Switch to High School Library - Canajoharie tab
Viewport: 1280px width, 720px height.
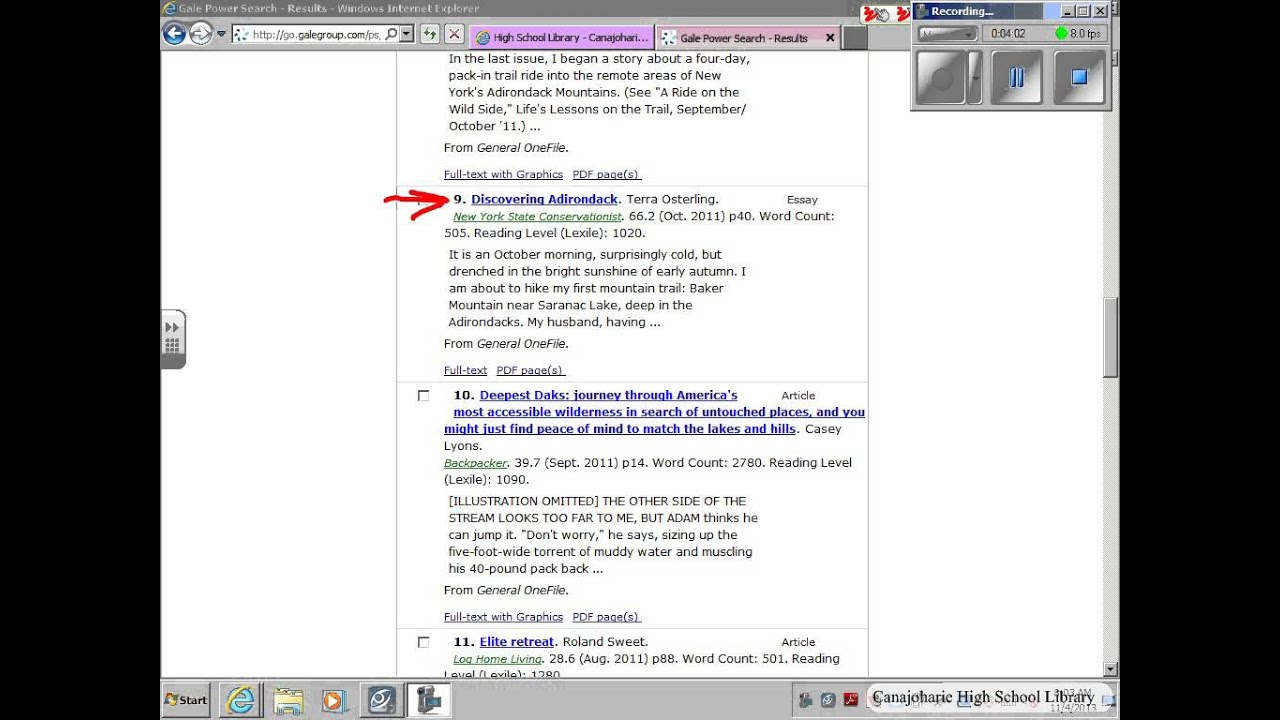pyautogui.click(x=562, y=38)
